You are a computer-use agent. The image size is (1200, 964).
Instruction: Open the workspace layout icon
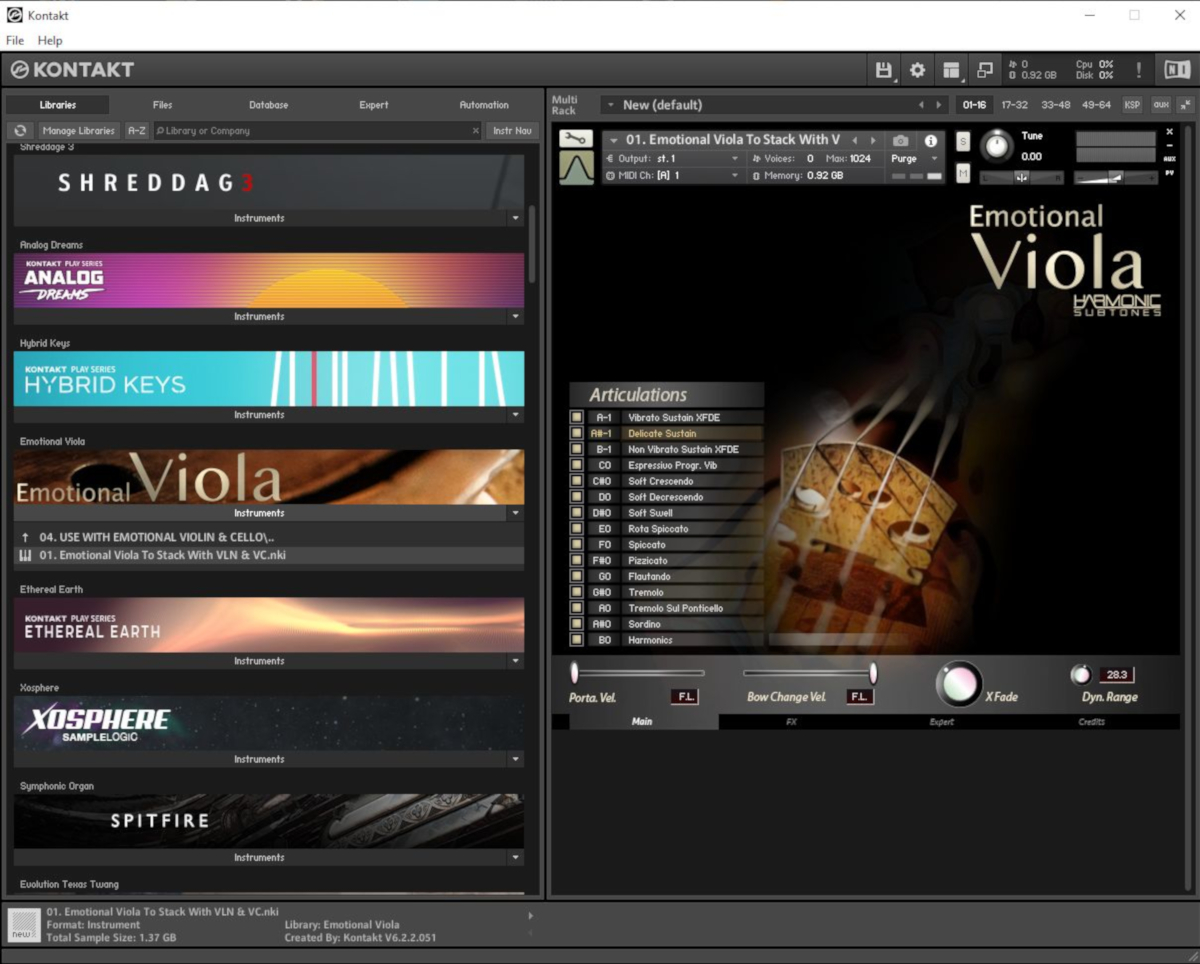952,70
